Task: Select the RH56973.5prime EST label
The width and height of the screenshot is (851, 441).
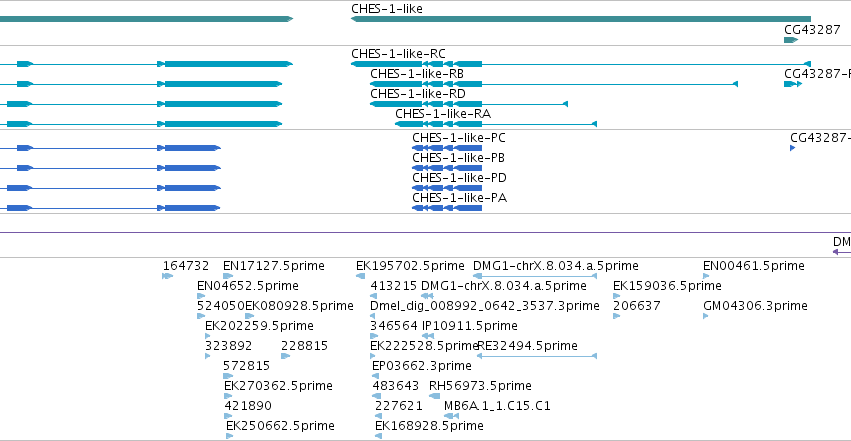Action: coord(480,386)
